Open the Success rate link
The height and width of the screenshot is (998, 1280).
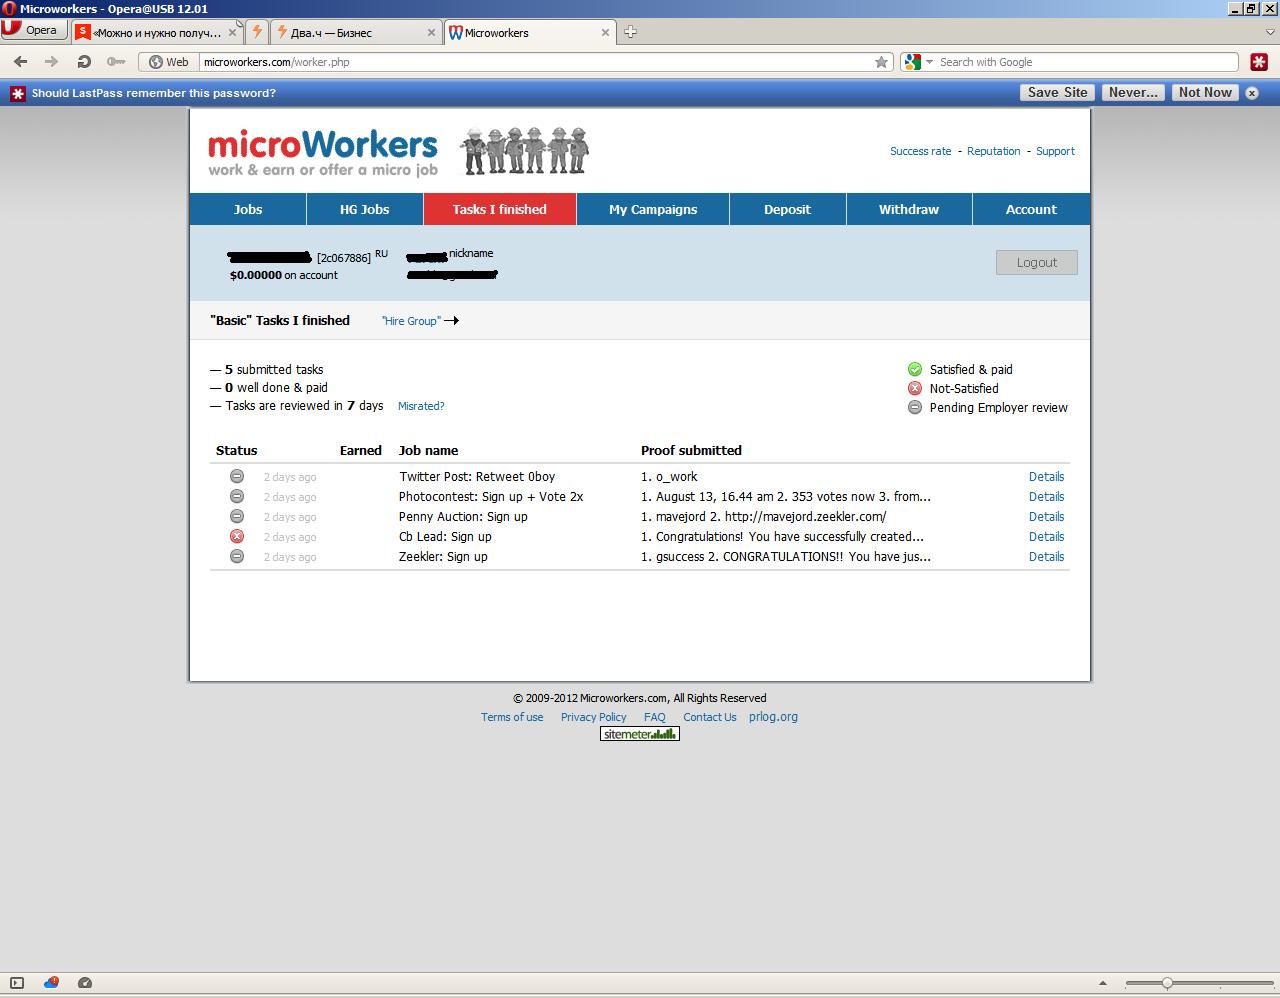click(920, 151)
